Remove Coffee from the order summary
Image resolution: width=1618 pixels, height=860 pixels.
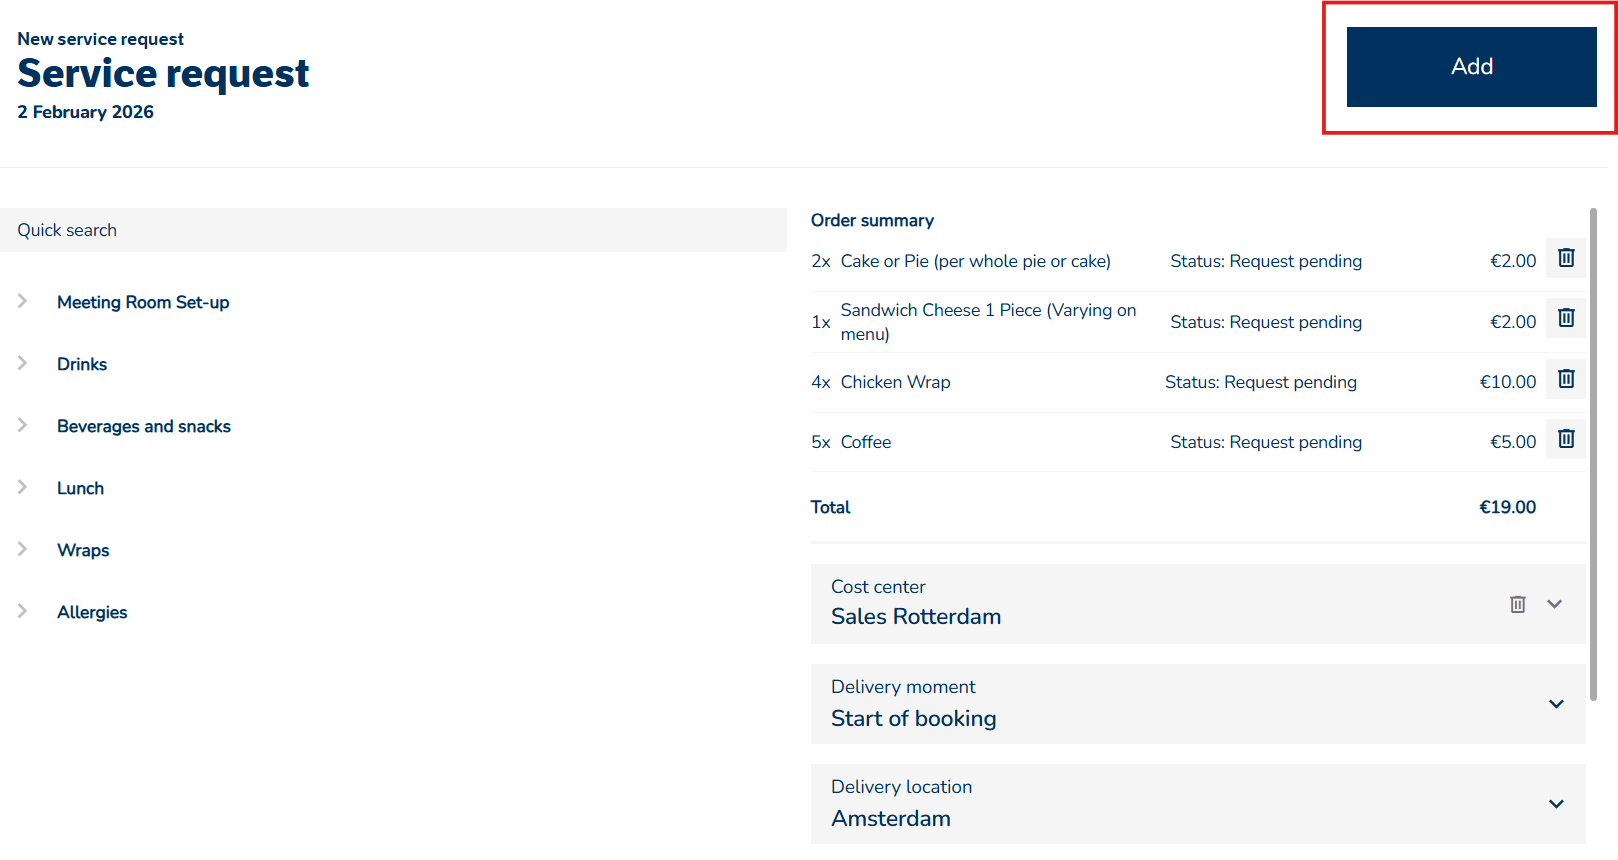[1566, 439]
